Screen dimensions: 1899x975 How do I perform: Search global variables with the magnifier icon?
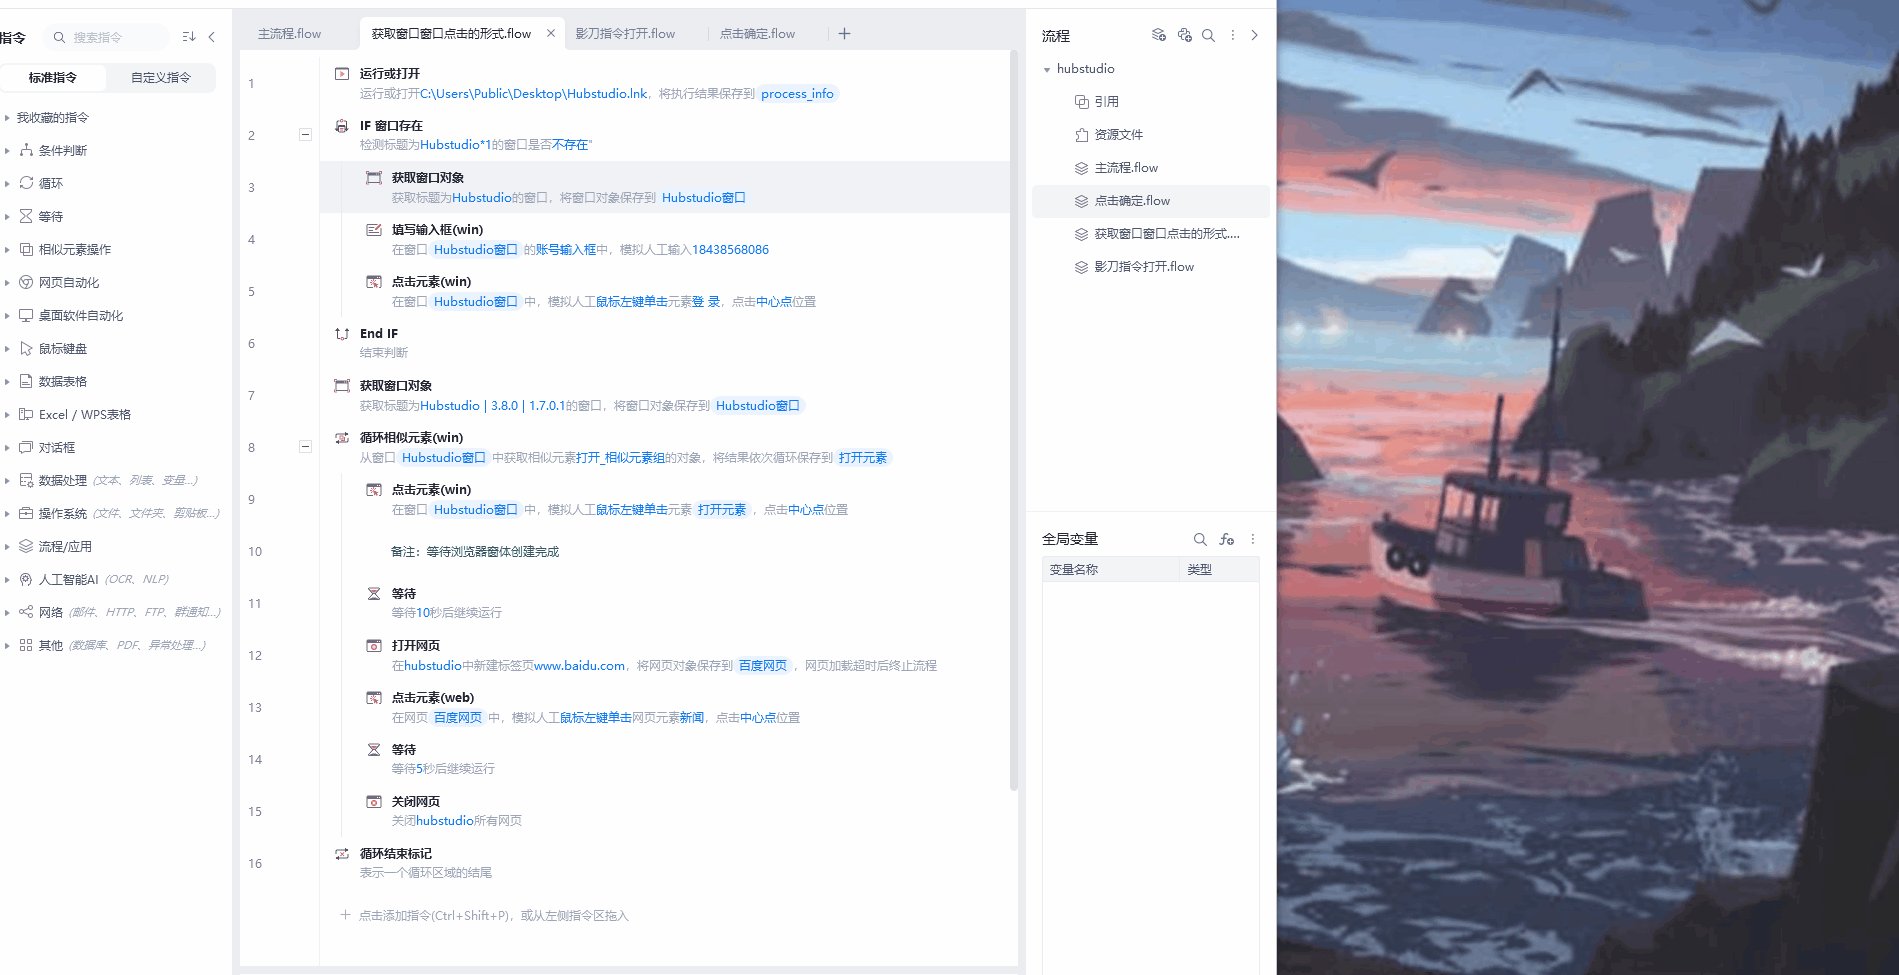click(1200, 539)
